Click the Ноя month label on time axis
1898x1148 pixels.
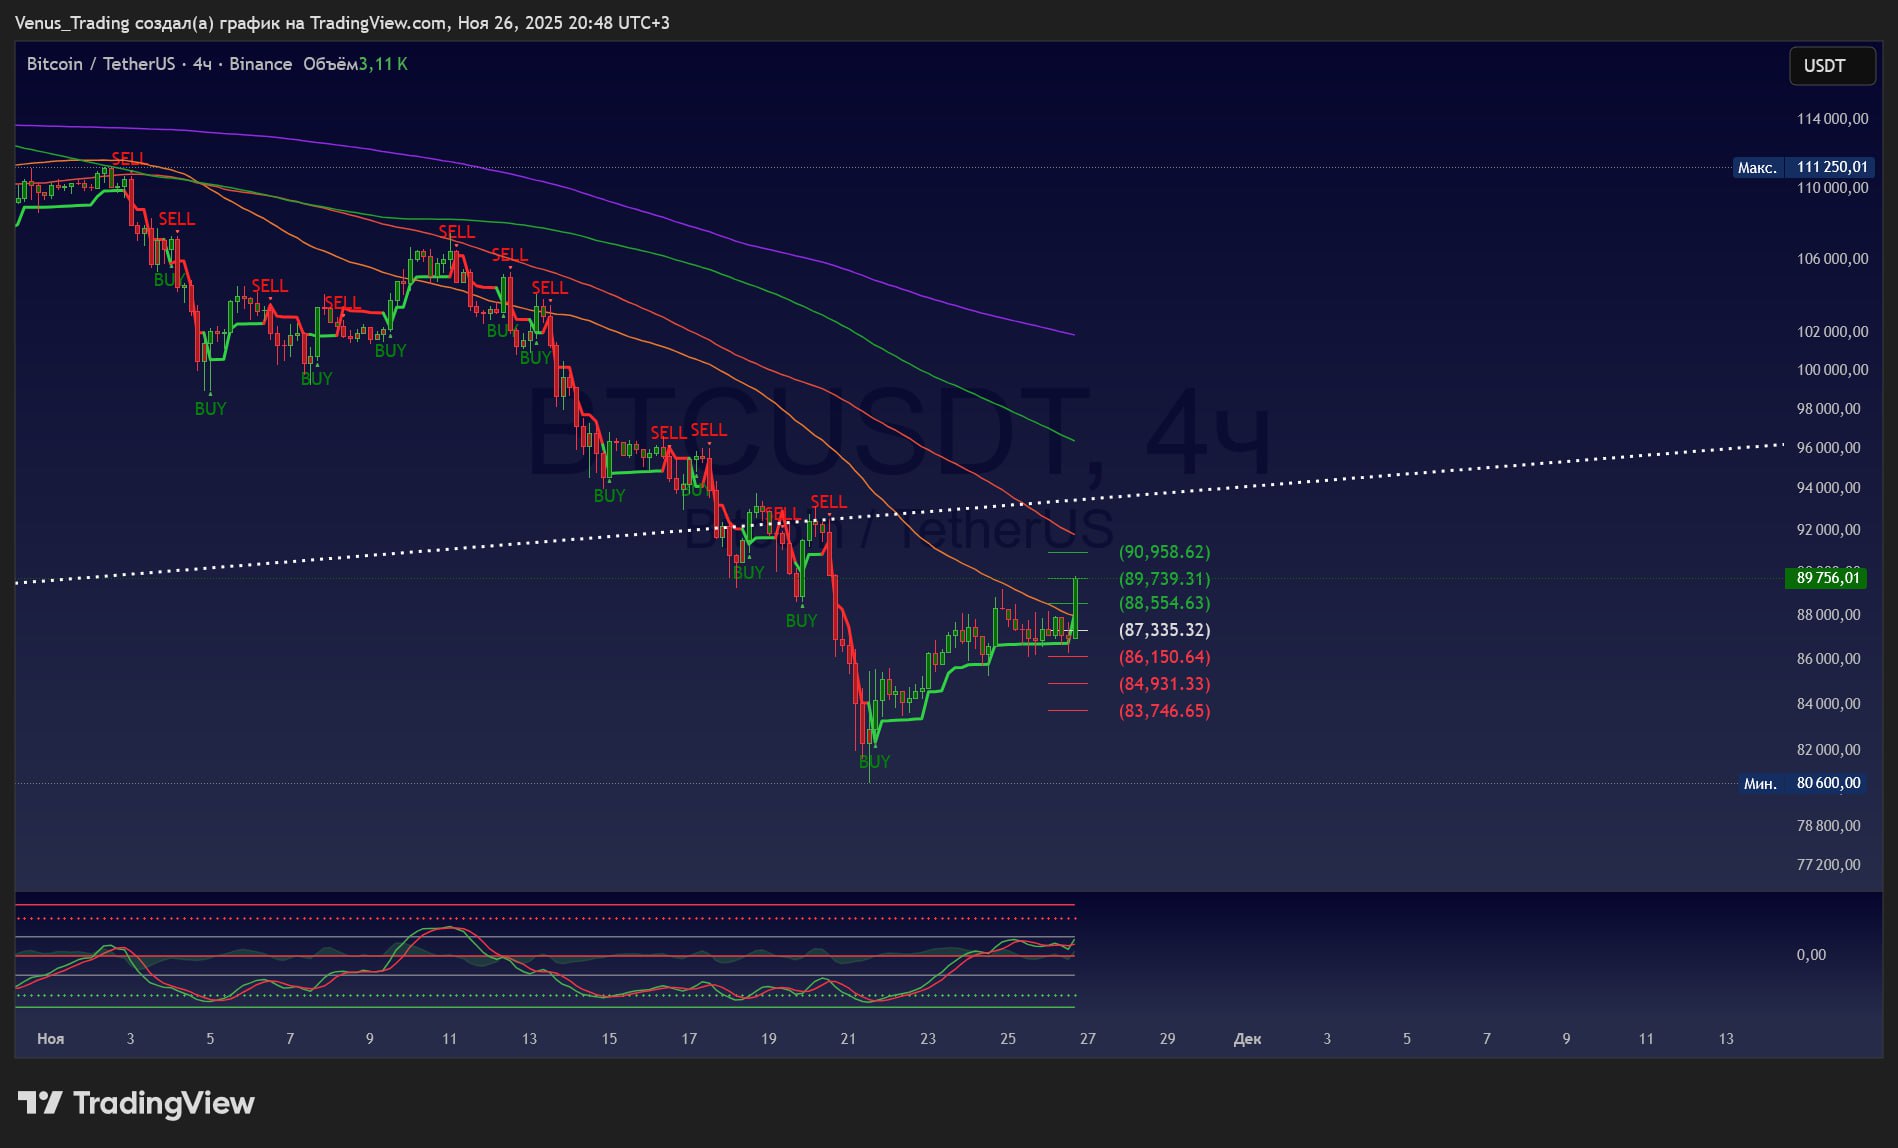coord(50,1039)
